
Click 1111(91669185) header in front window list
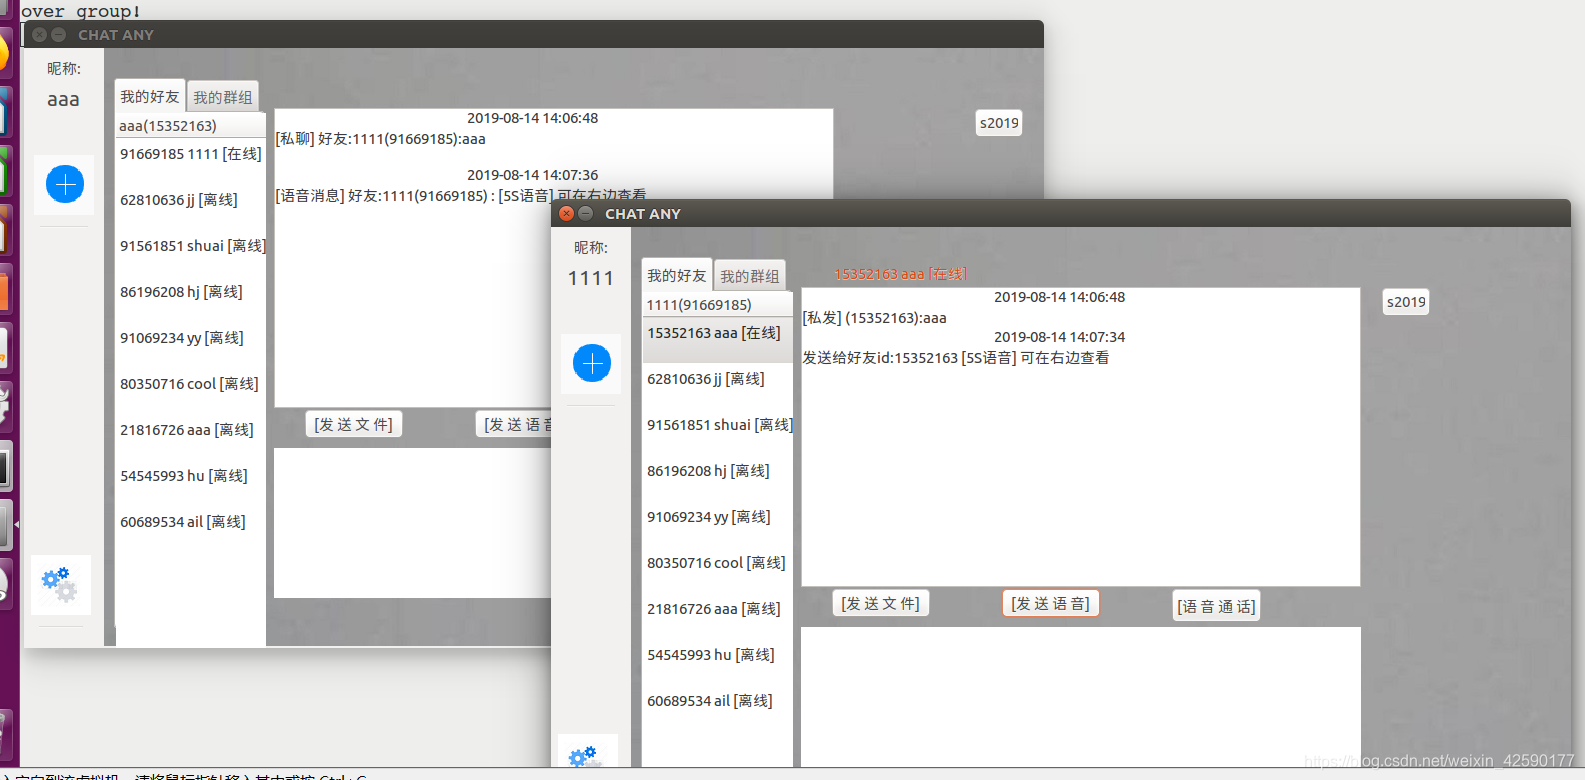[x=718, y=305]
